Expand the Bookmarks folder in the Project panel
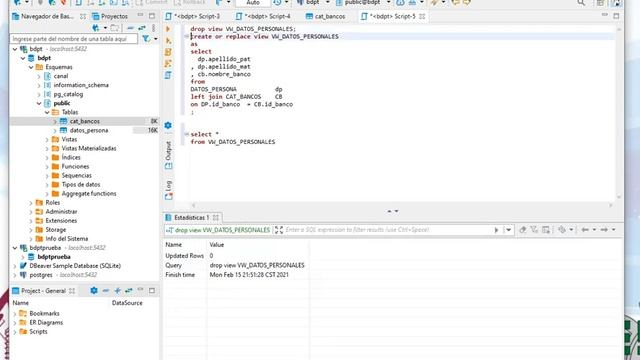The image size is (640, 360). (x=15, y=313)
